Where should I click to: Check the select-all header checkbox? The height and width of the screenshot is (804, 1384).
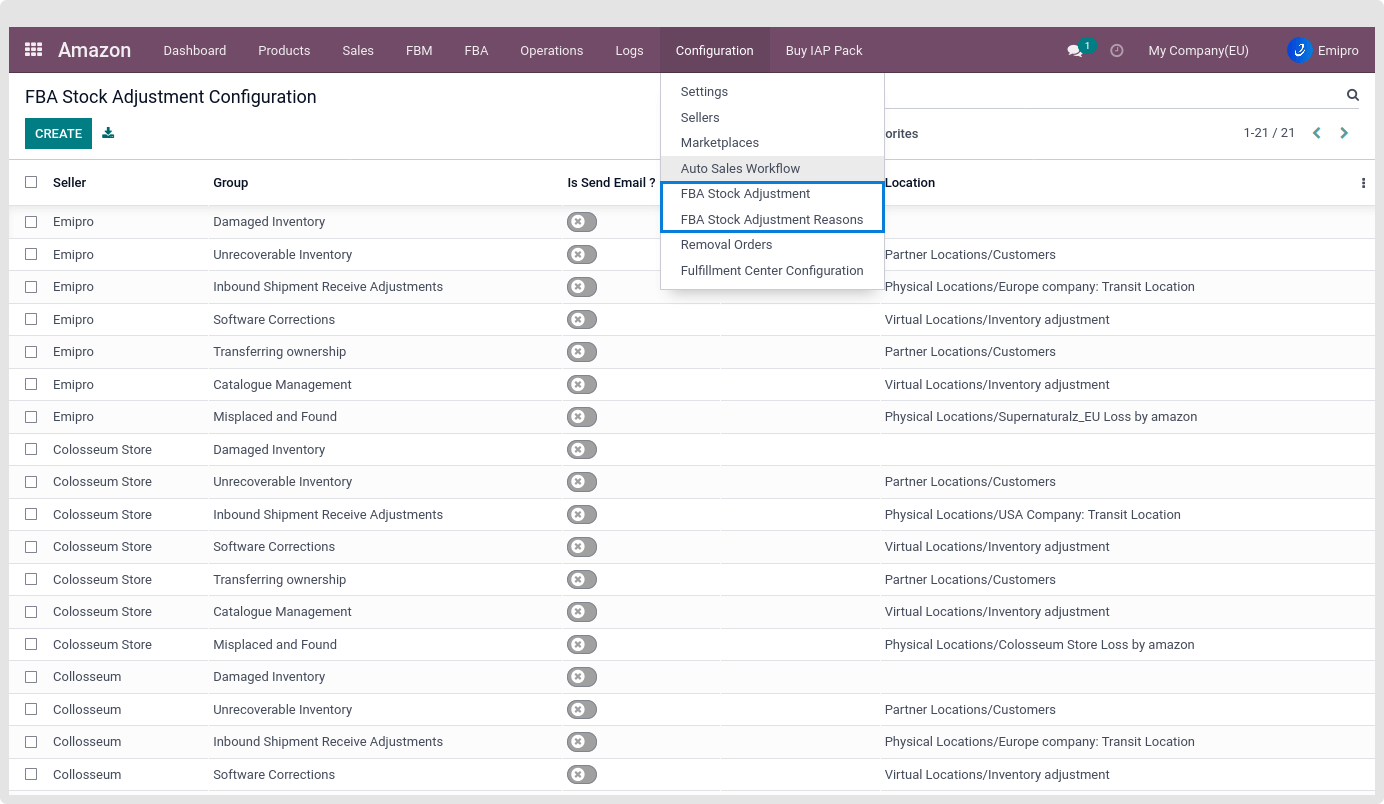point(31,182)
